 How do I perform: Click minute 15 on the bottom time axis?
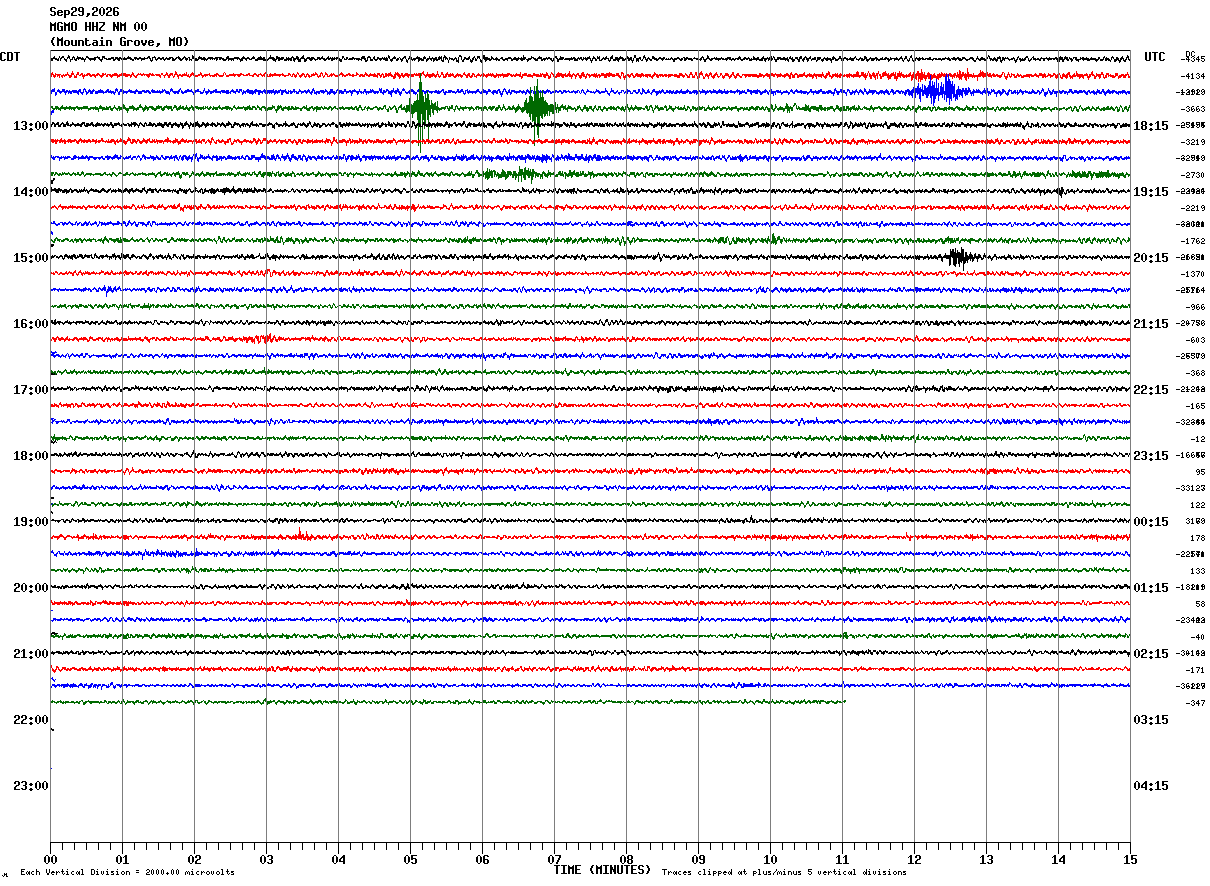tap(1130, 859)
